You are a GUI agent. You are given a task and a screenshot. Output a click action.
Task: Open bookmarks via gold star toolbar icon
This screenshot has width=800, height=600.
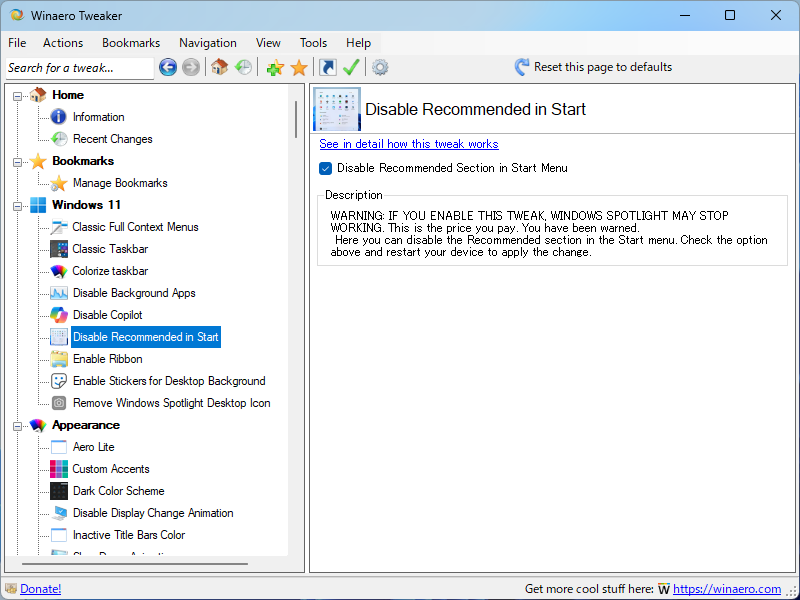point(299,67)
